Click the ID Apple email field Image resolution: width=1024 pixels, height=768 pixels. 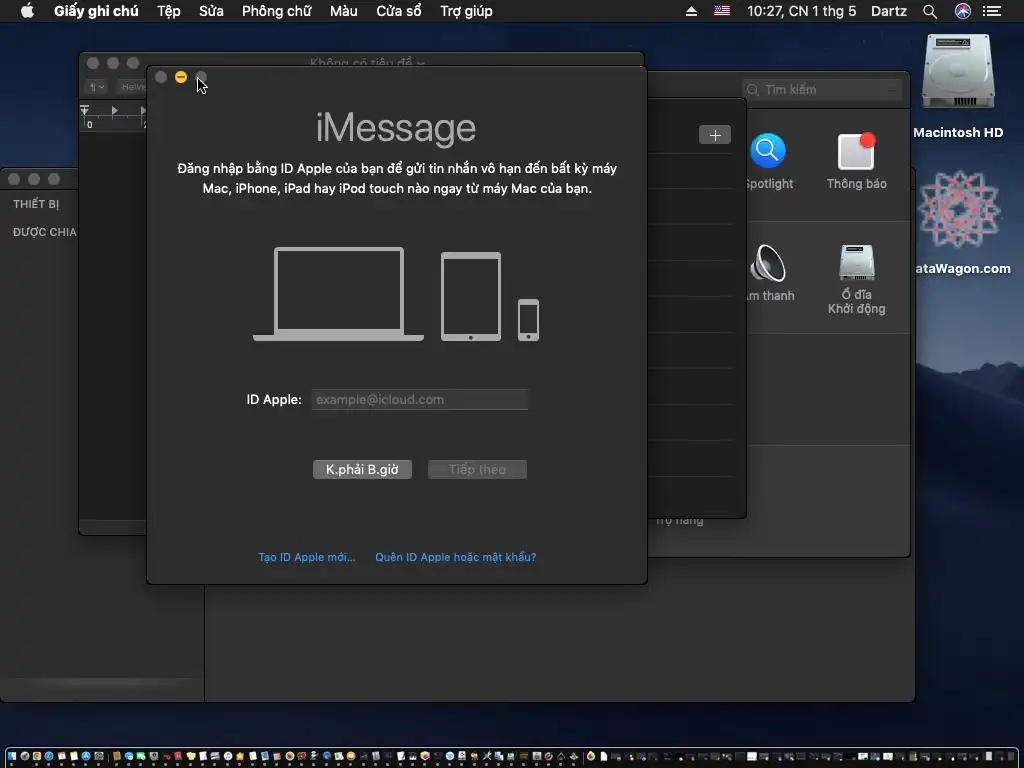click(x=420, y=399)
